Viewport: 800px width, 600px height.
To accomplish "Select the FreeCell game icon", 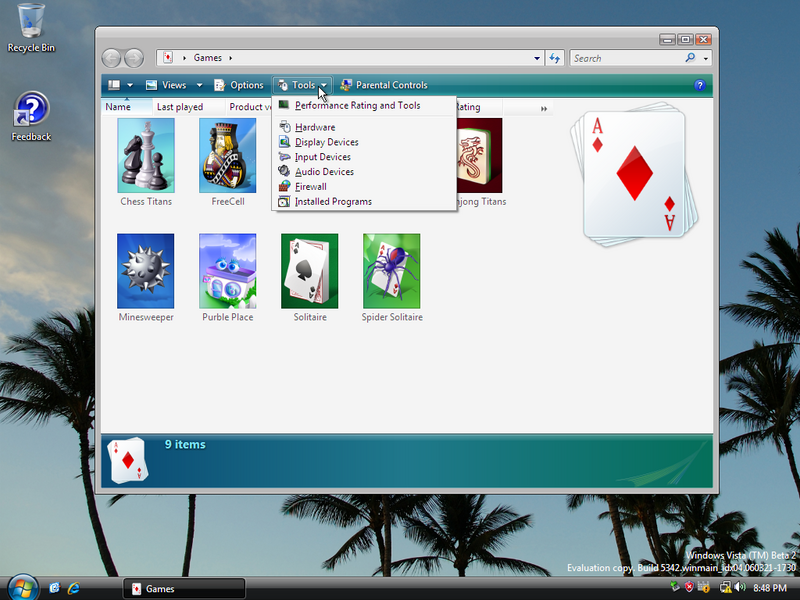I will [228, 156].
